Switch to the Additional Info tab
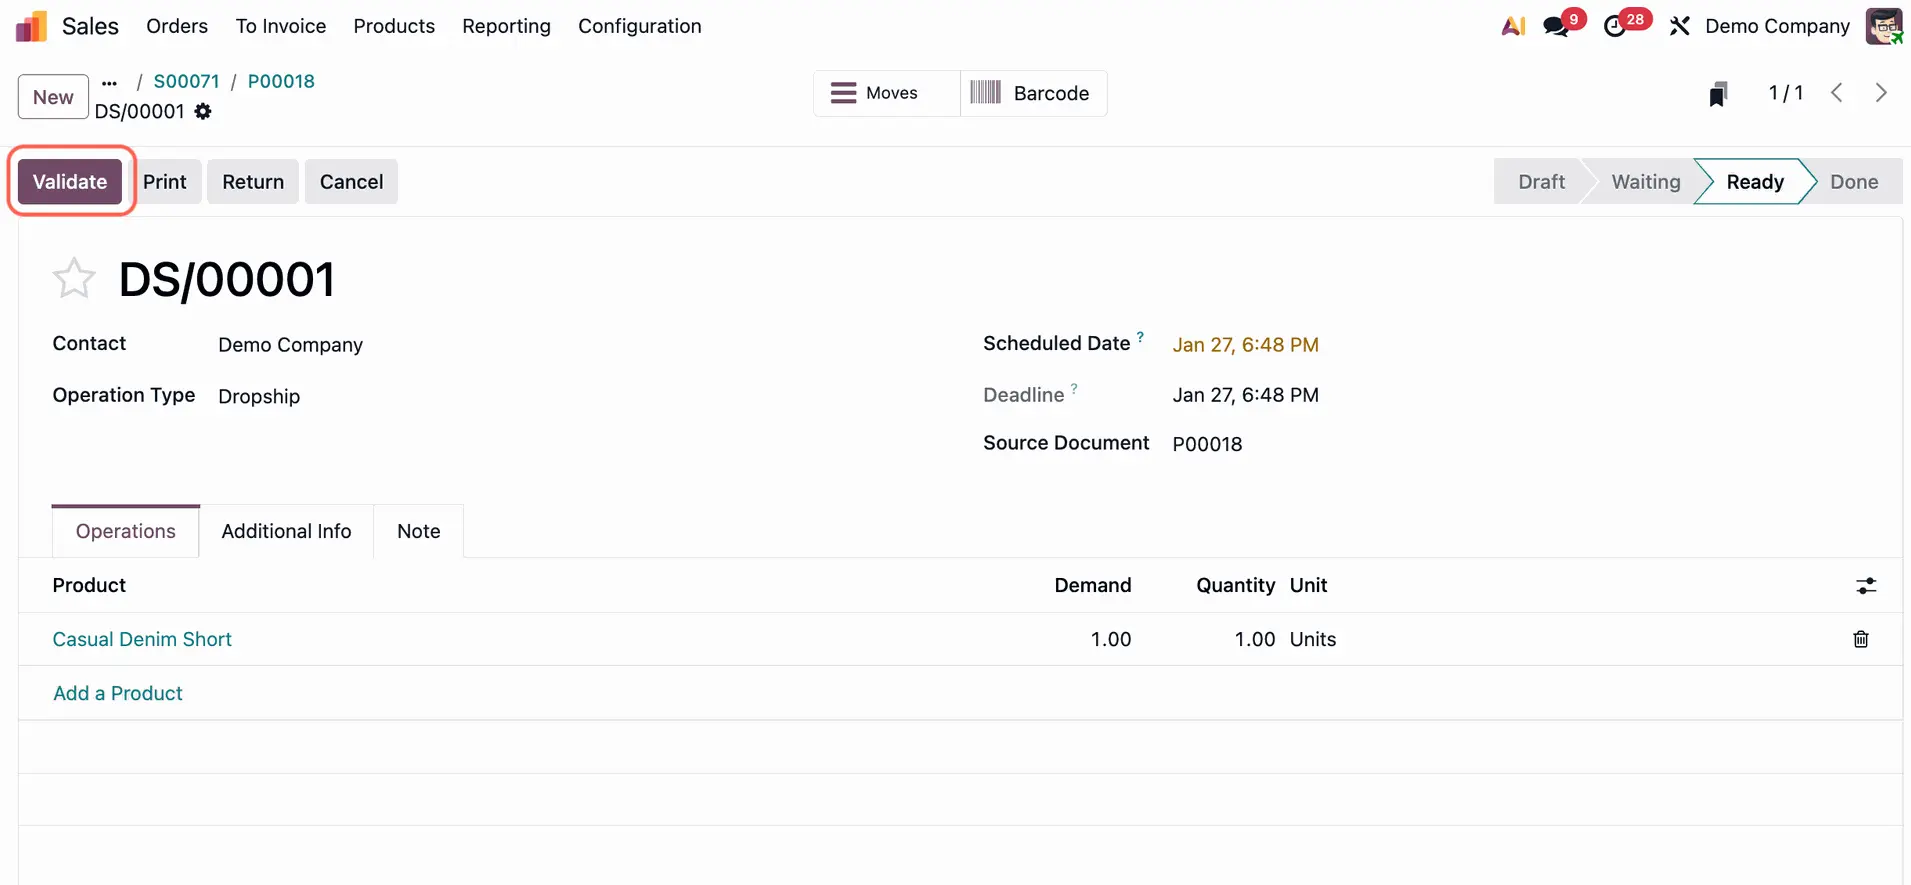Screen dimensions: 1911x885 coord(286,531)
